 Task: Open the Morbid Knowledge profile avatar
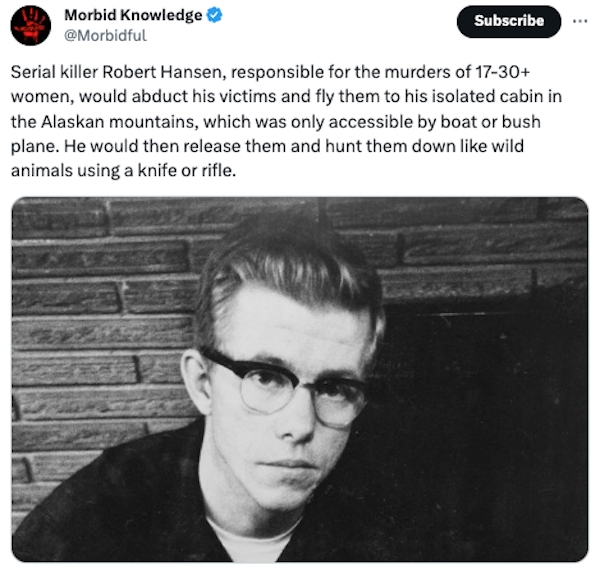click(x=31, y=26)
